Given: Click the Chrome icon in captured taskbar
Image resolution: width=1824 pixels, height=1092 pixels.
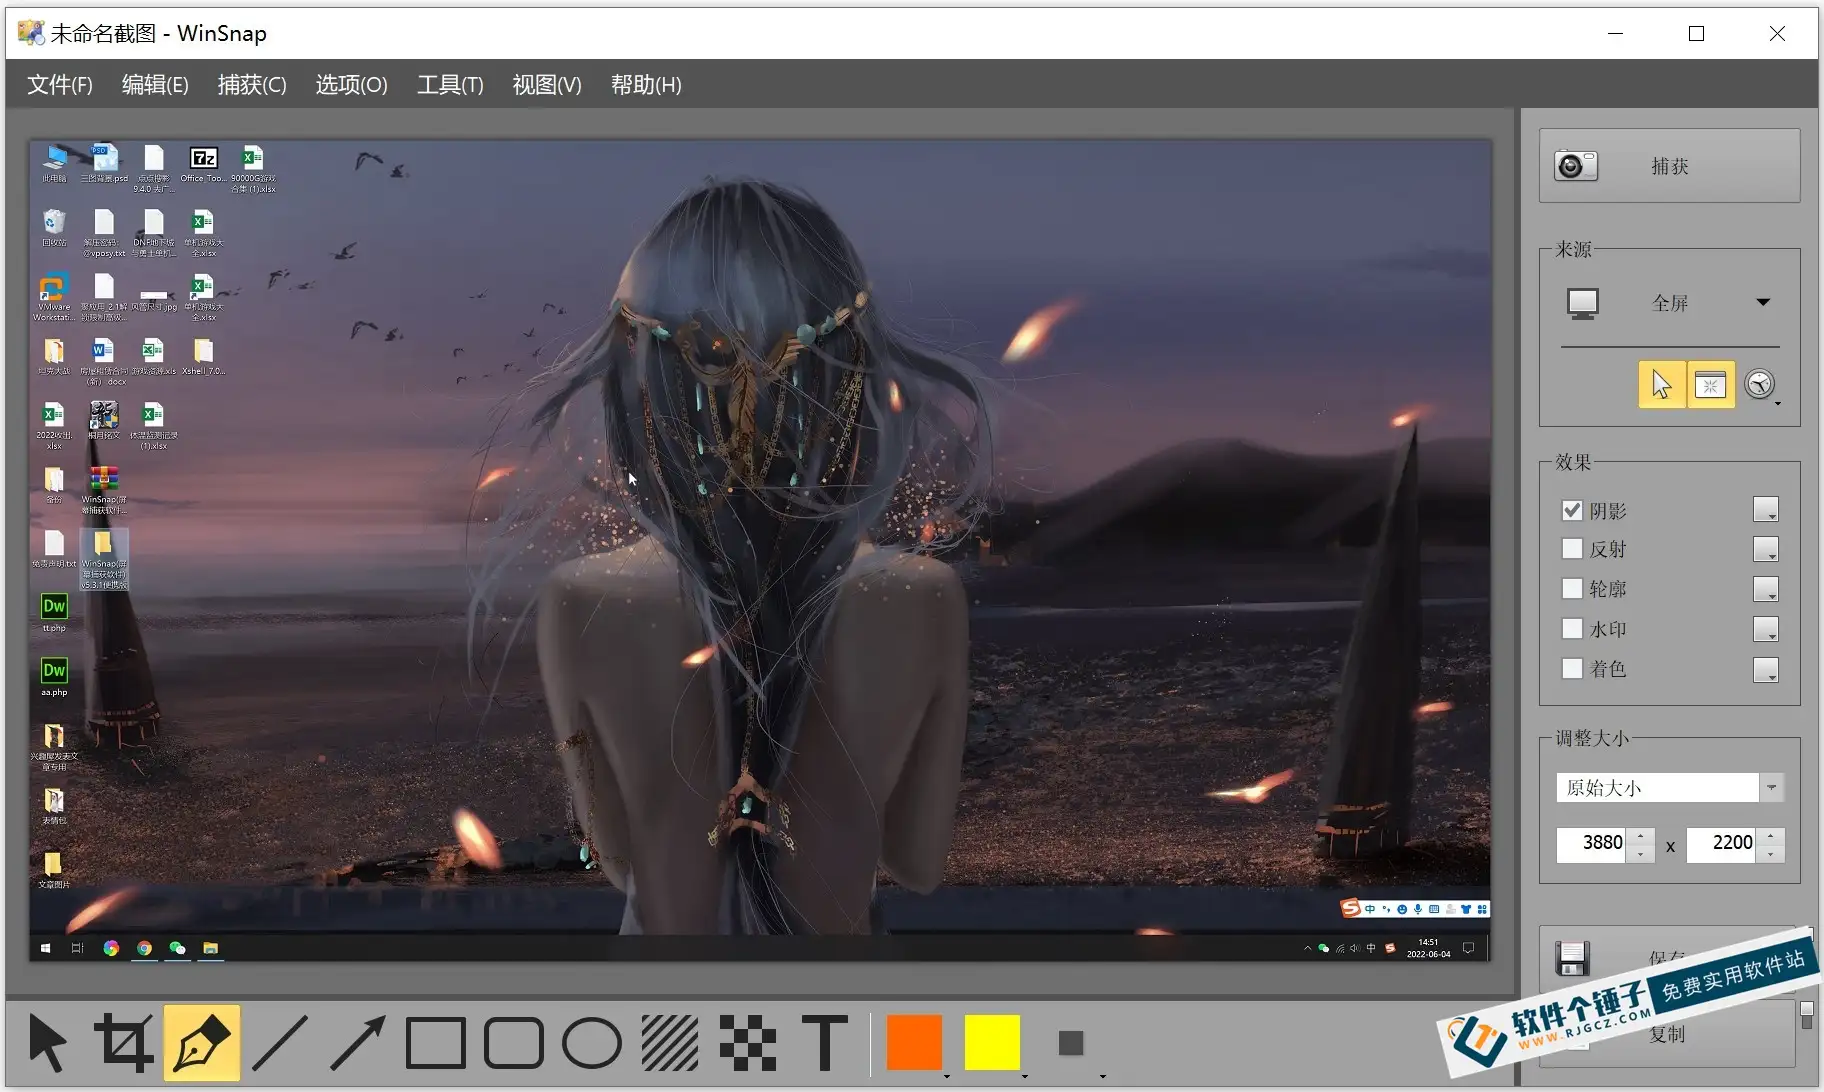Looking at the screenshot, I should [144, 948].
